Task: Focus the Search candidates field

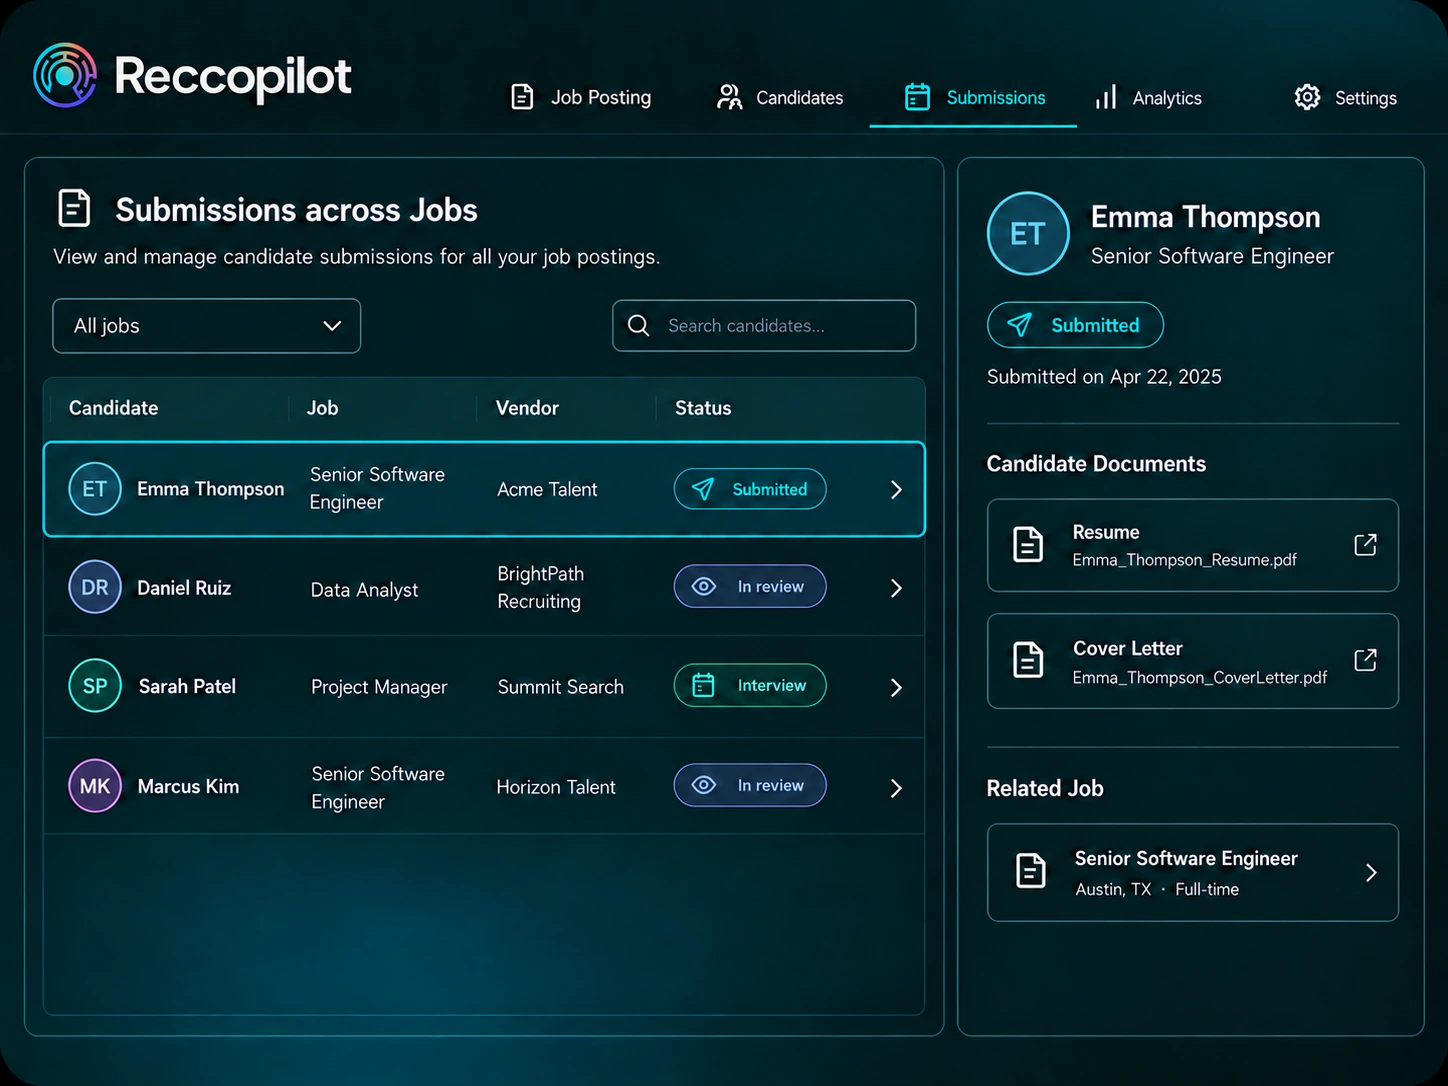Action: coord(764,326)
